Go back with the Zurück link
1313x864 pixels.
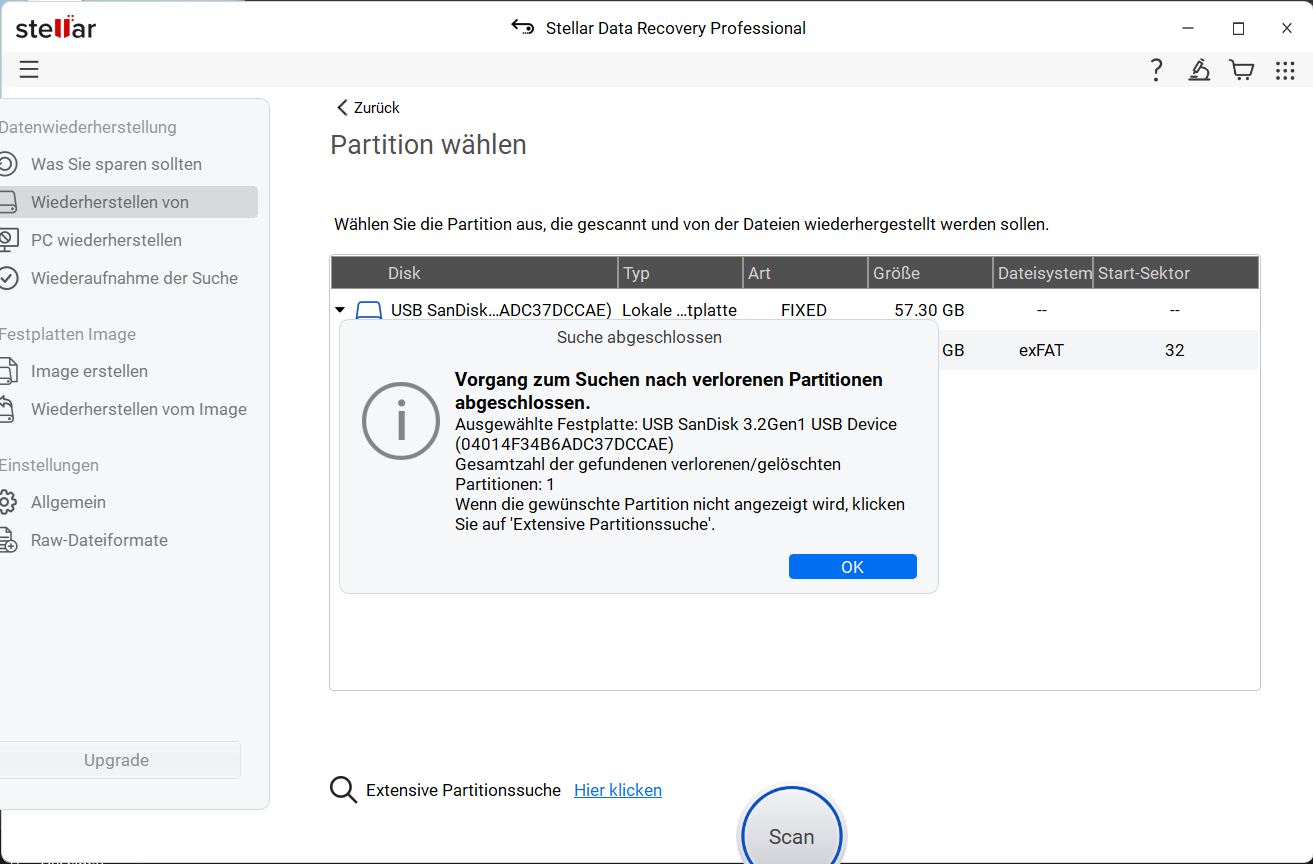tap(368, 107)
